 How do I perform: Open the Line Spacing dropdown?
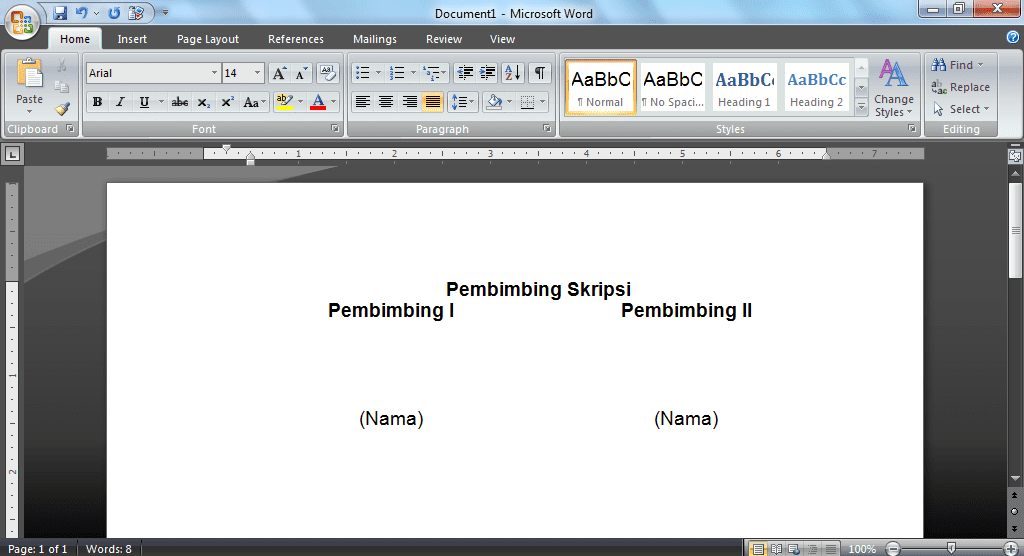point(463,102)
